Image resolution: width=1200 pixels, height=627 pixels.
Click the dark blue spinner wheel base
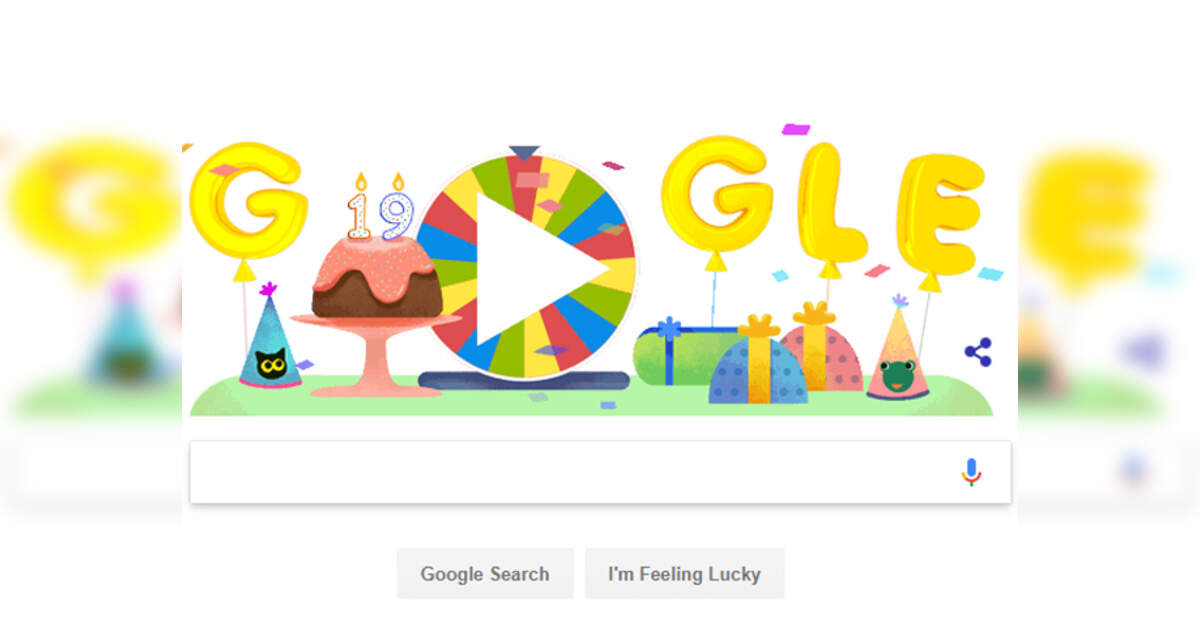523,380
